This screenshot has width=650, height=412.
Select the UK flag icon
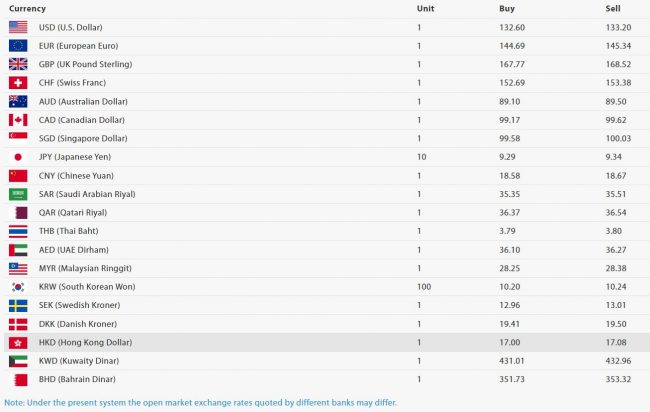[x=18, y=64]
